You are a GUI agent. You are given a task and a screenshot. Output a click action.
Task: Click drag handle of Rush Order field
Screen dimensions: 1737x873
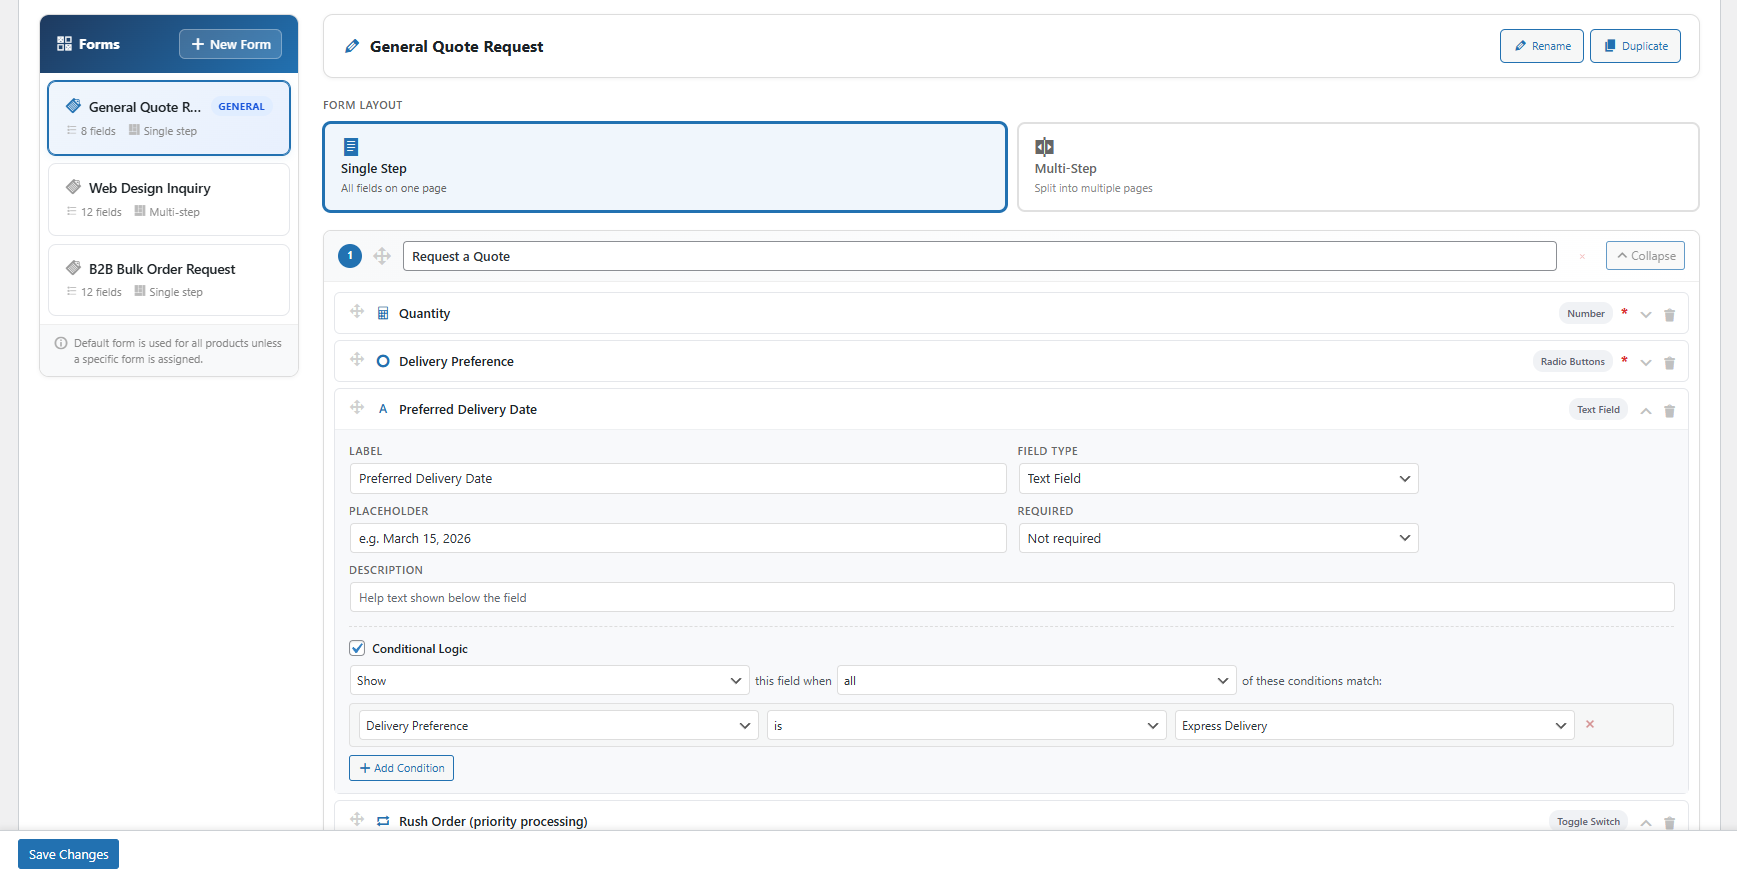tap(357, 820)
